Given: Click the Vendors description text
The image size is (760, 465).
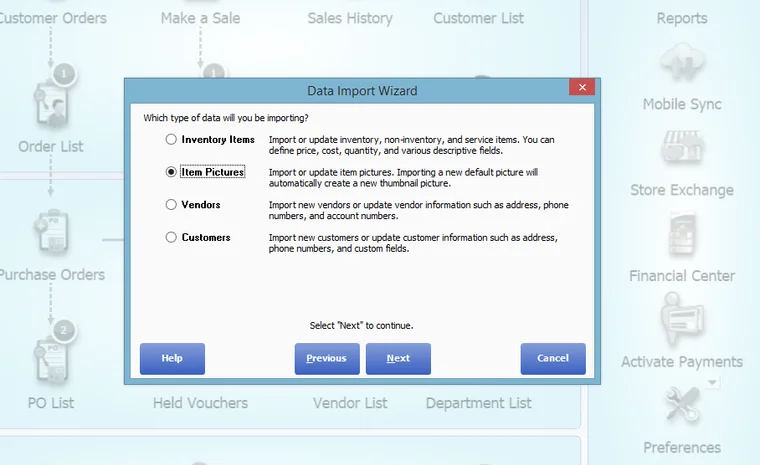Looking at the screenshot, I should 419,210.
